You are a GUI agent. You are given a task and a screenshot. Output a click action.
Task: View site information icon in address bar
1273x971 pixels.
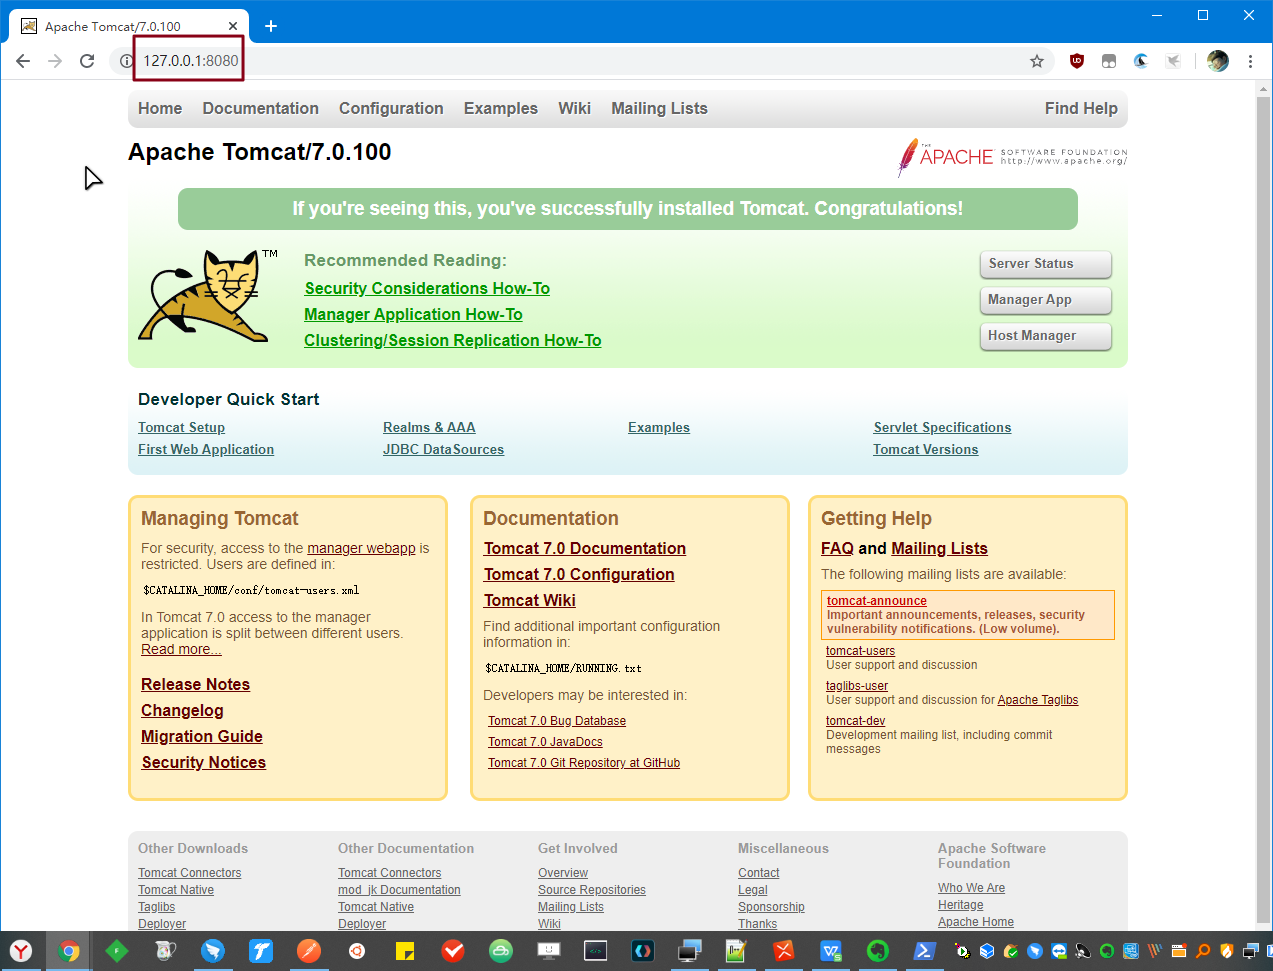126,61
